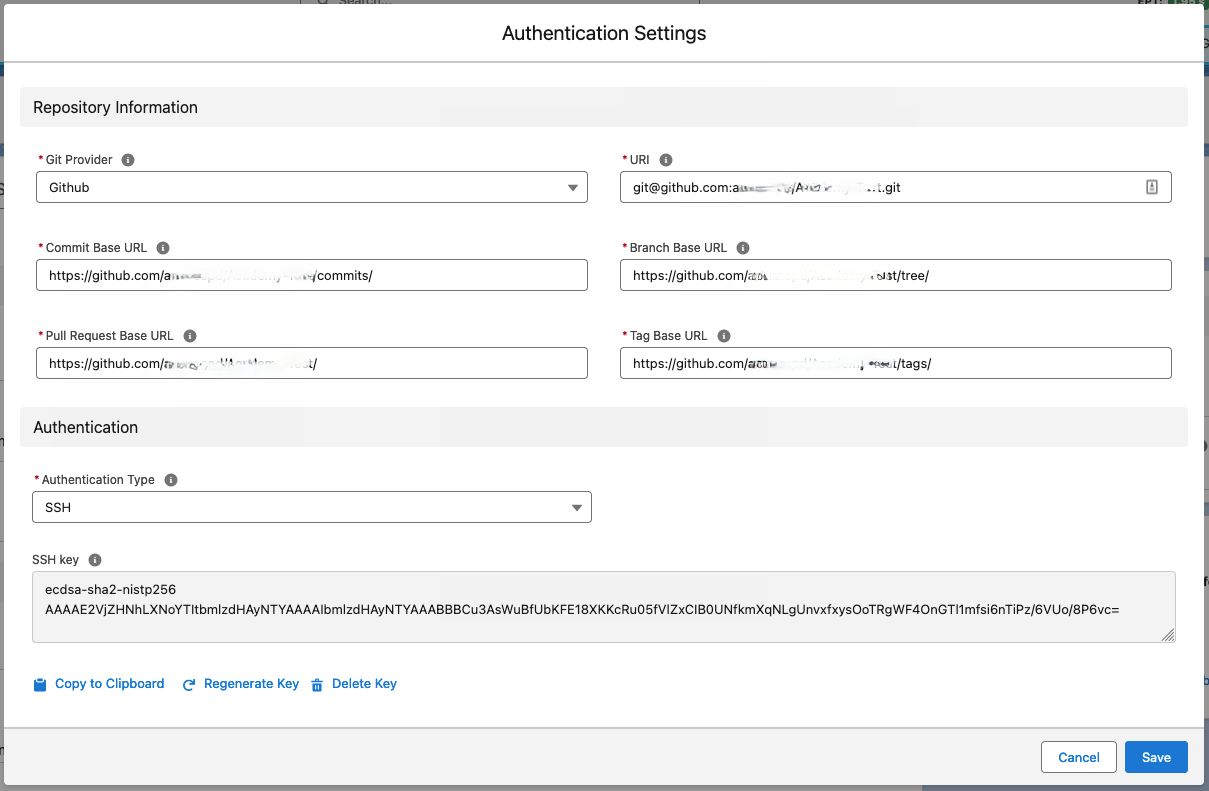
Task: Copy to Clipboard link text
Action: click(x=110, y=684)
